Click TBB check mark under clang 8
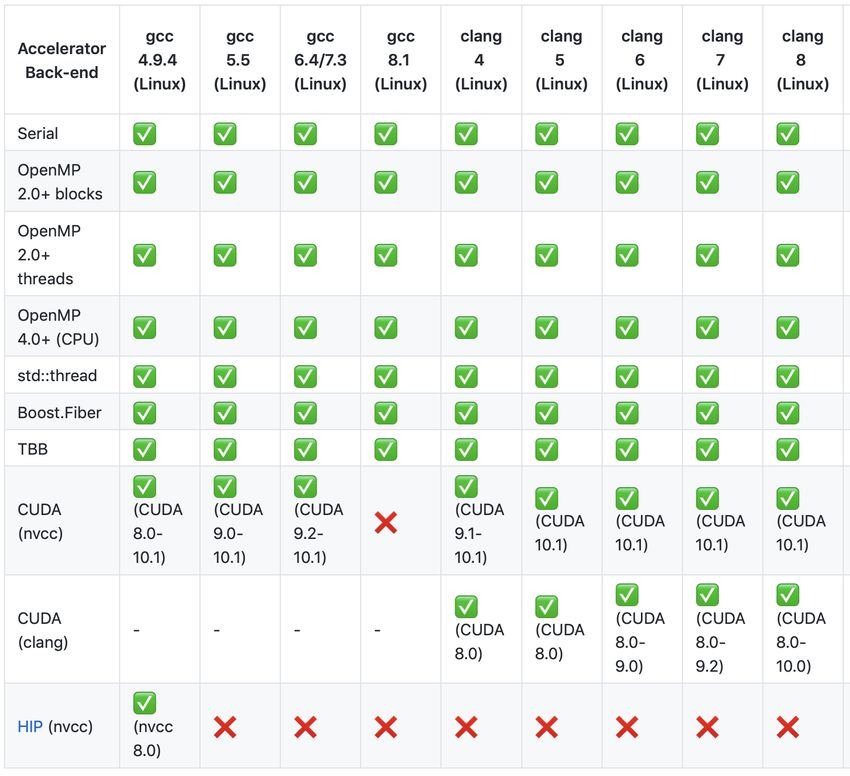Viewport: 850px width, 776px height. 788,449
